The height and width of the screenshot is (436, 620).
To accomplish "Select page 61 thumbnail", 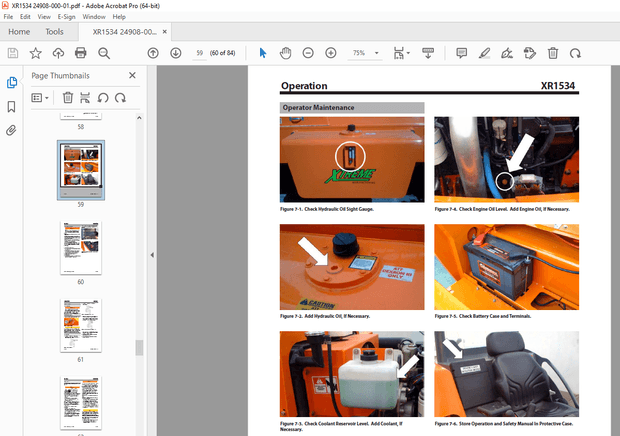I will click(81, 325).
